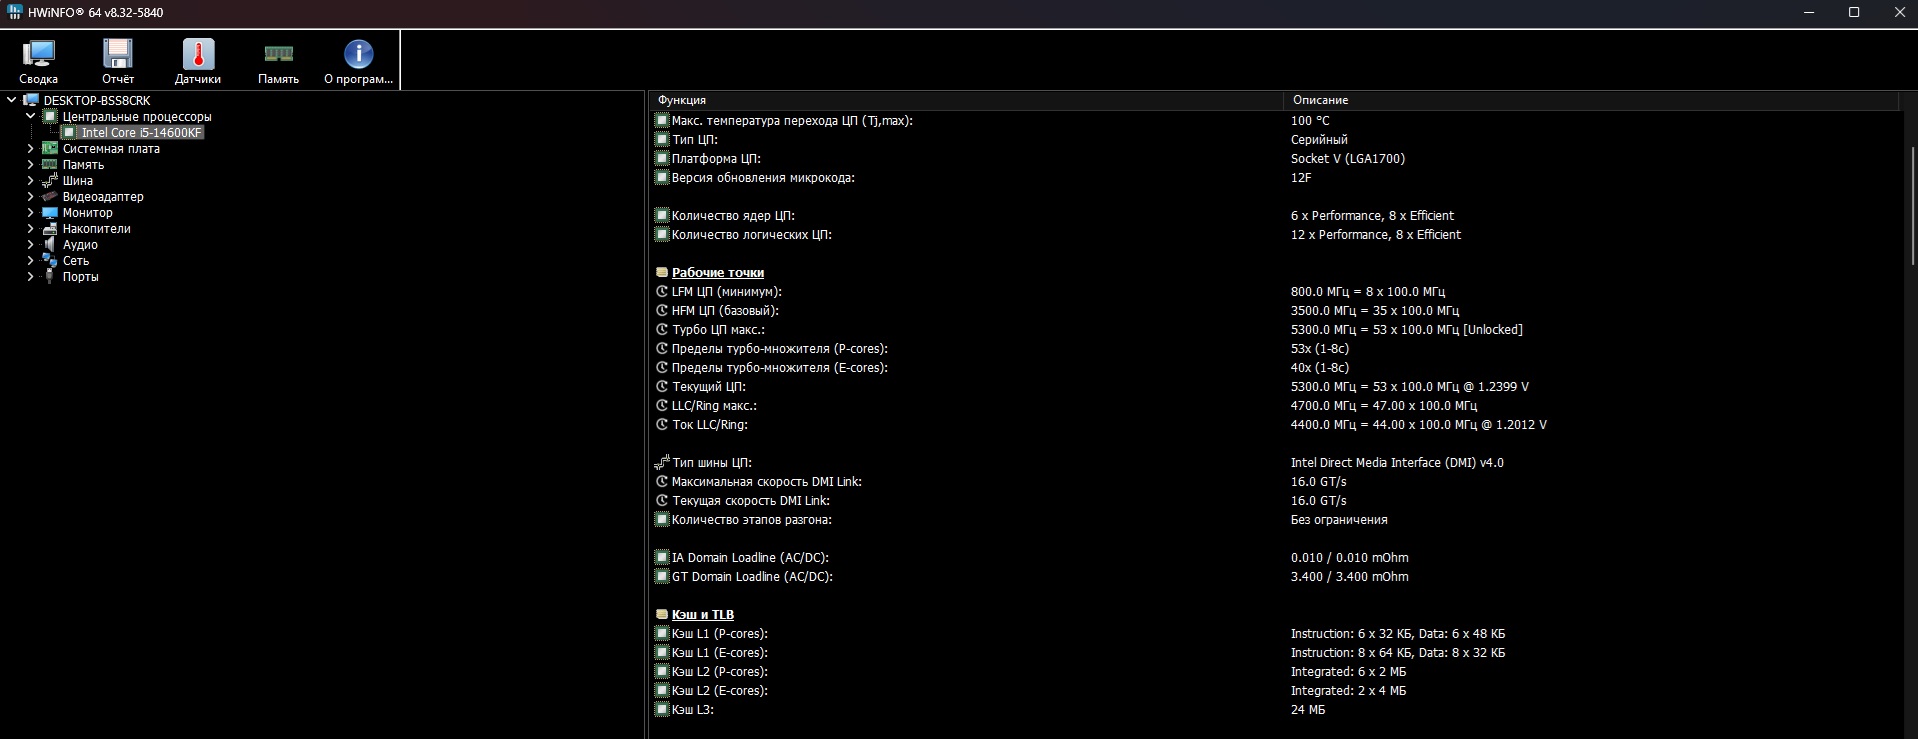The height and width of the screenshot is (739, 1918).
Task: Click the Intel Core i5-14600KF processor icon
Action: click(x=69, y=132)
